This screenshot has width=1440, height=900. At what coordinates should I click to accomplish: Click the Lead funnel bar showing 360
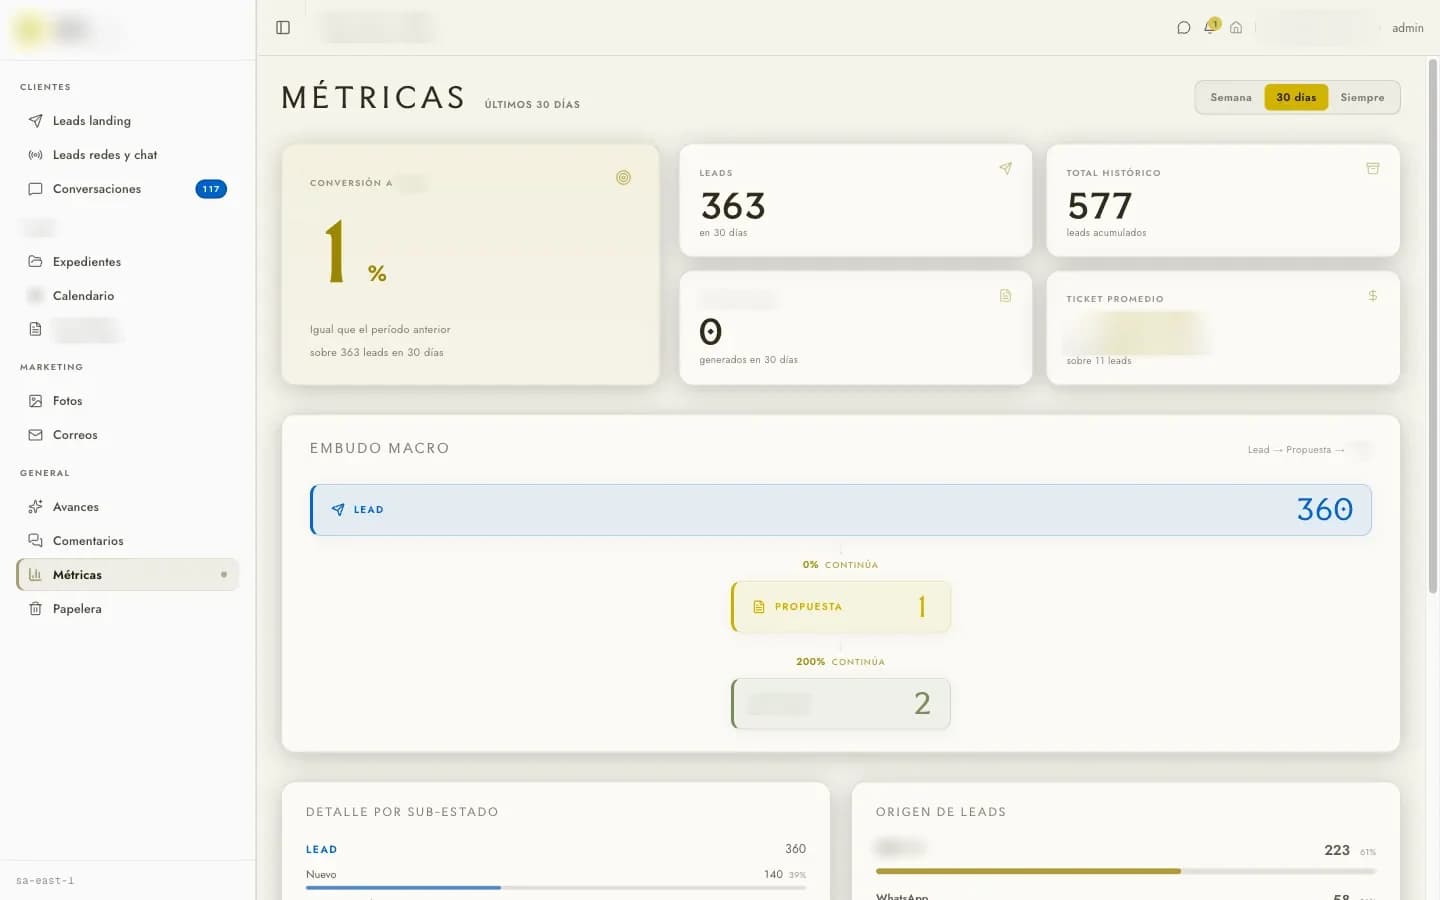coord(840,510)
